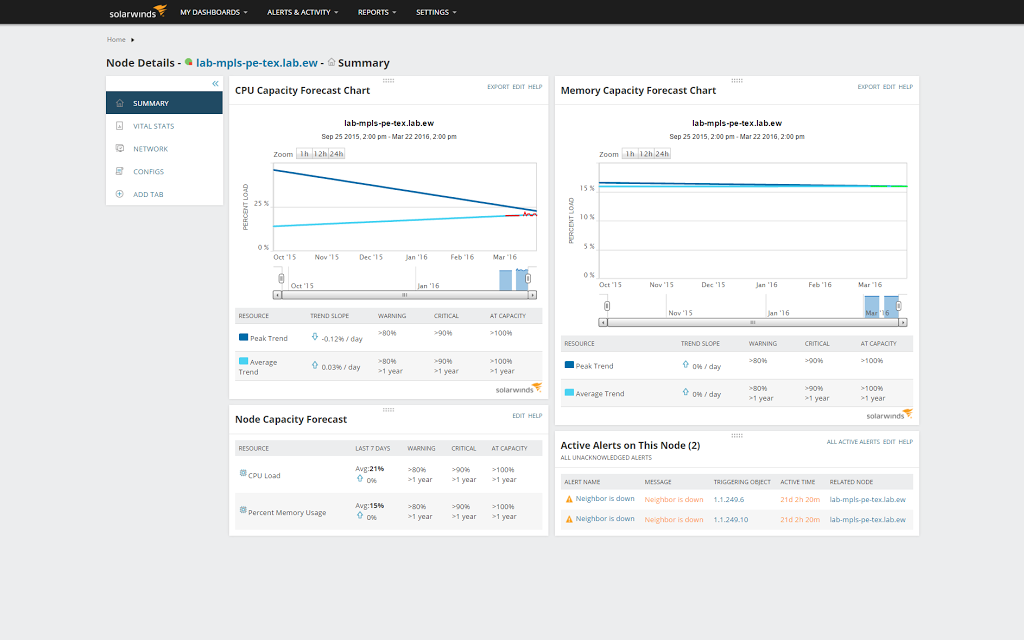Viewport: 1024px width, 640px height.
Task: Open the ALERTS & ACTIVITY menu
Action: (x=302, y=12)
